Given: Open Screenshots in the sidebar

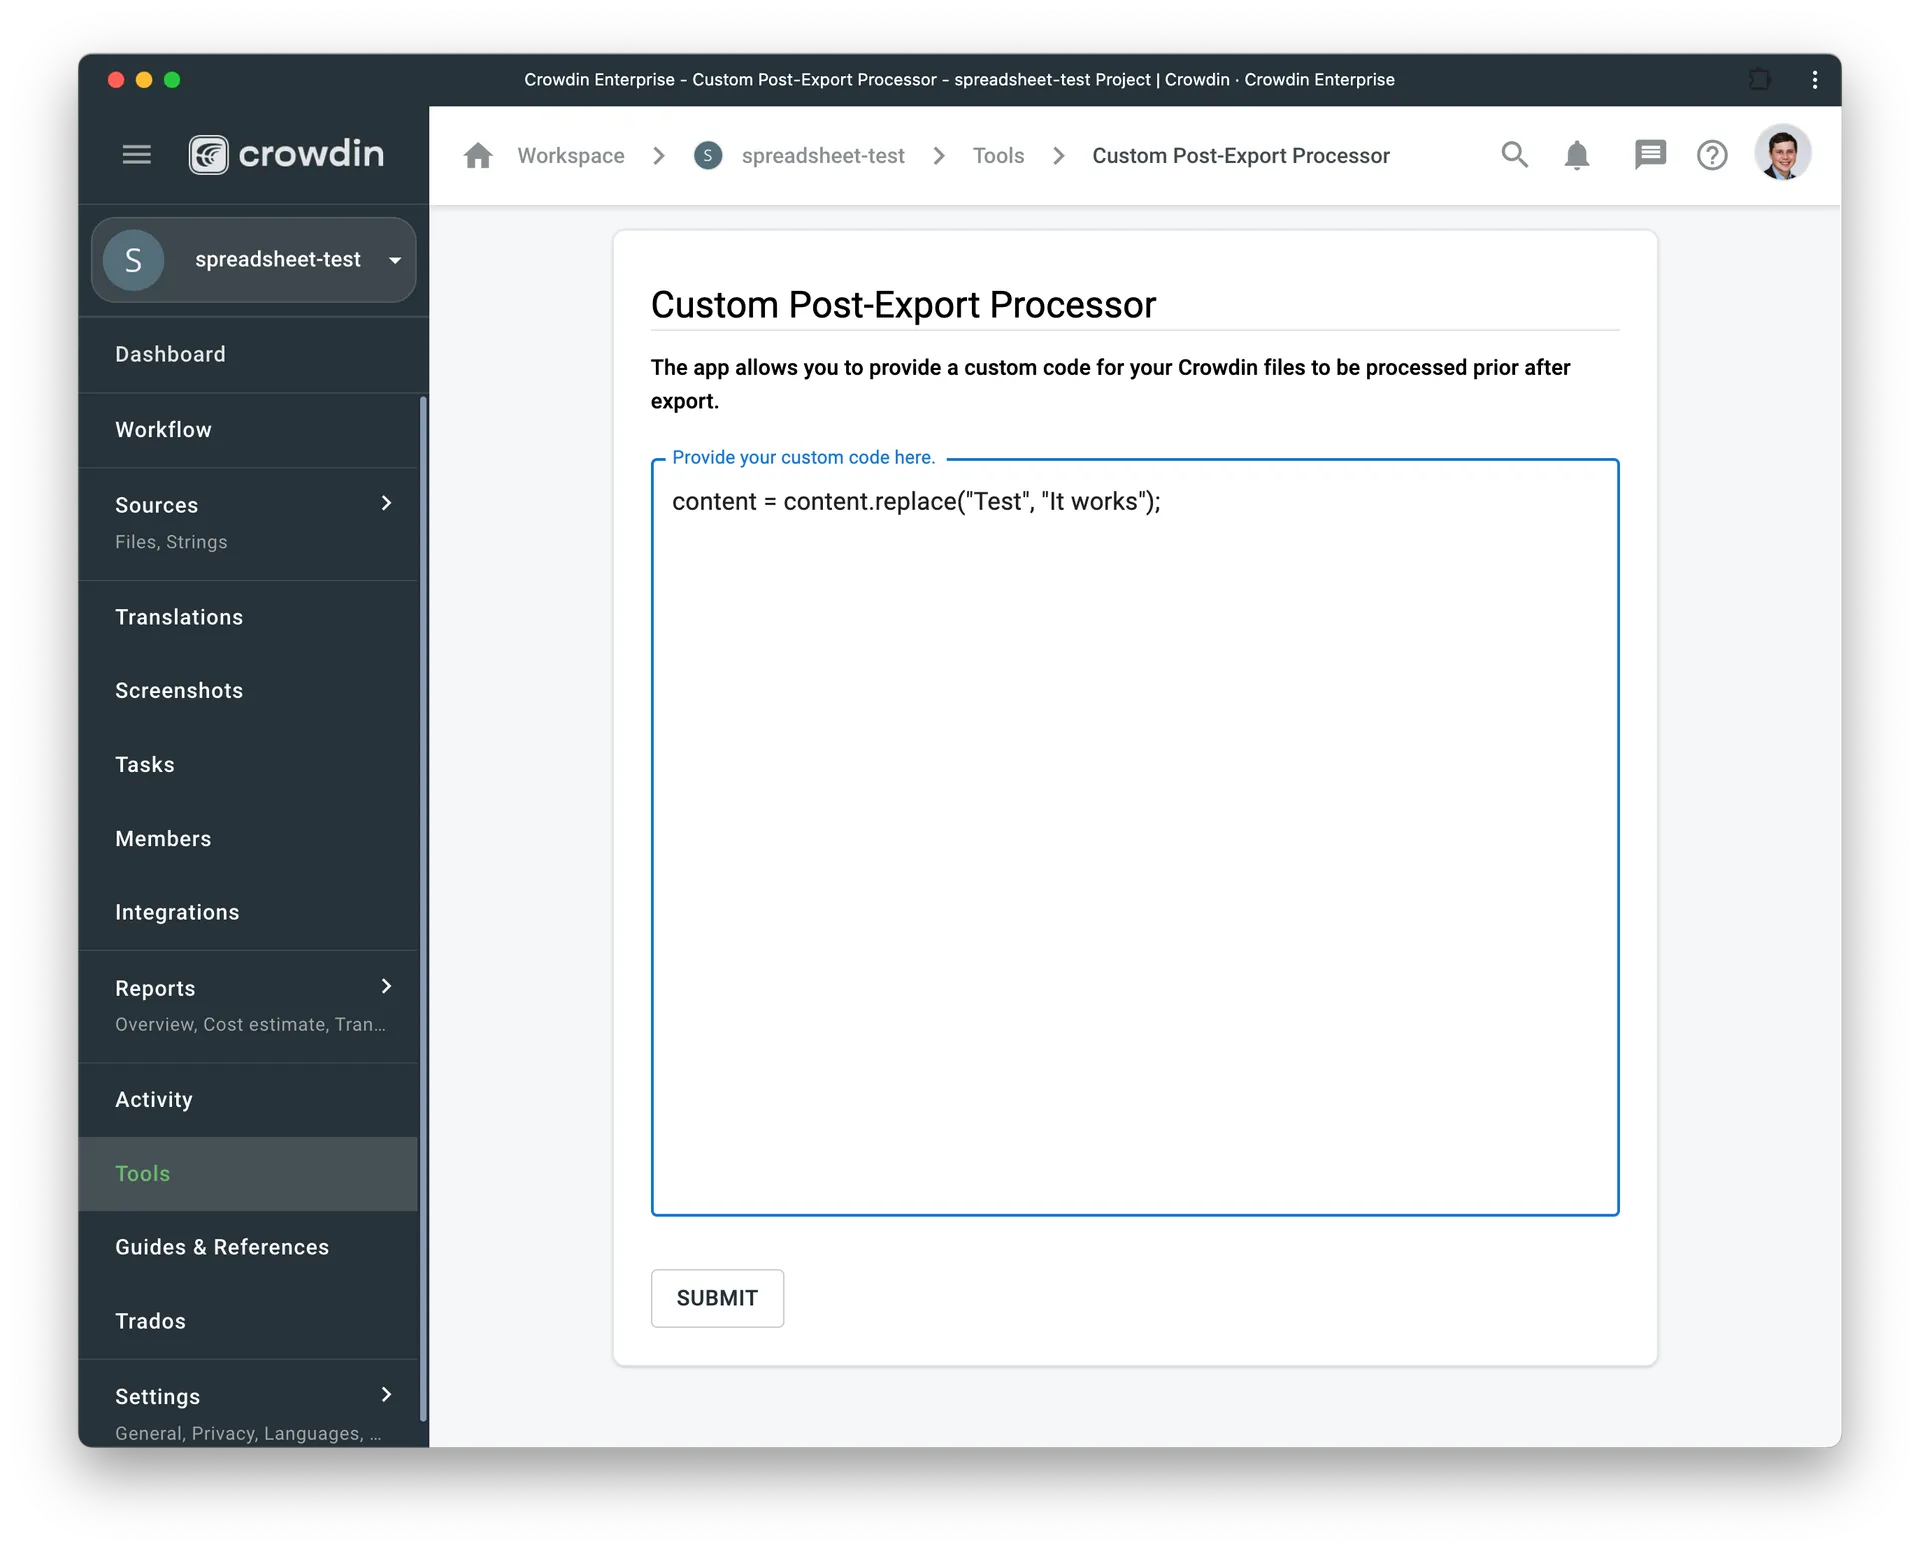Looking at the screenshot, I should (248, 691).
